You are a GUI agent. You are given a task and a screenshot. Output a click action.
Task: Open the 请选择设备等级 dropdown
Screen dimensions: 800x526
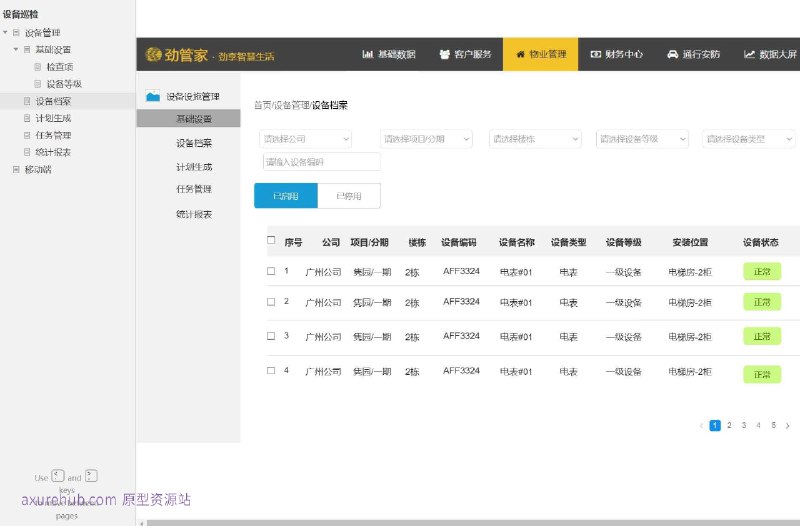click(642, 139)
